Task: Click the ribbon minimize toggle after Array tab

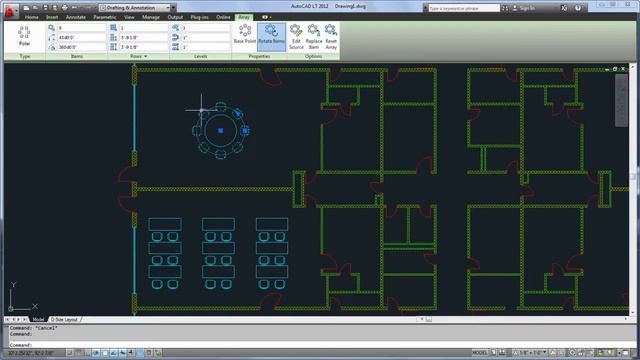Action: click(x=266, y=17)
